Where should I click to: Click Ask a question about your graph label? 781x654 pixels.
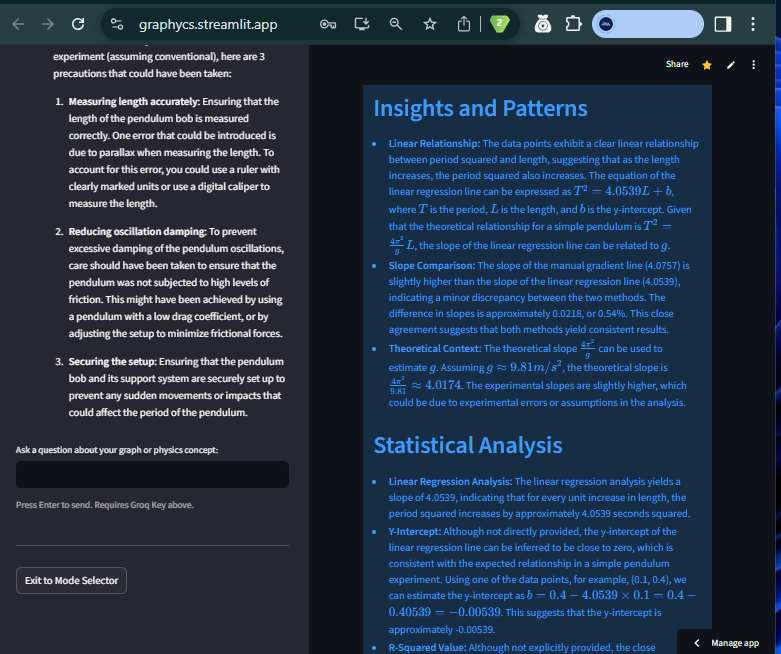(117, 450)
